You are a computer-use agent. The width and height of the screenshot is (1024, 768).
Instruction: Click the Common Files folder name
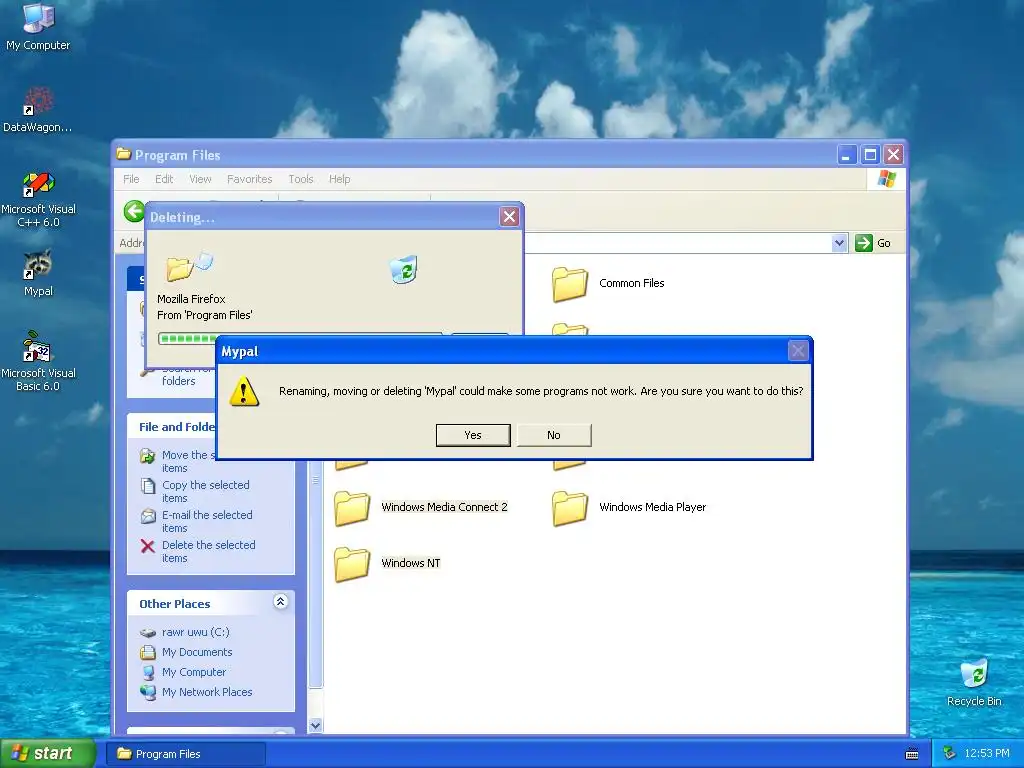pos(632,283)
